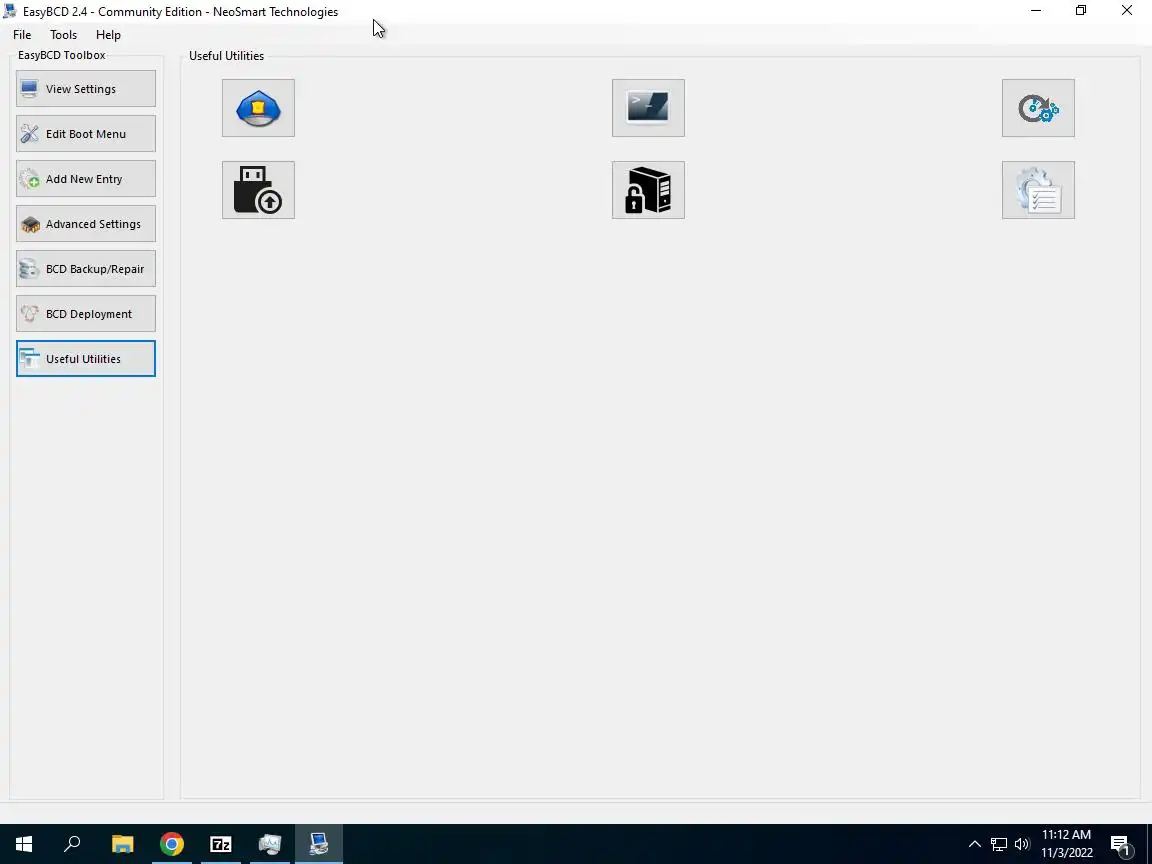Open the gears refresh utility icon
Viewport: 1152px width, 864px height.
click(x=1037, y=108)
